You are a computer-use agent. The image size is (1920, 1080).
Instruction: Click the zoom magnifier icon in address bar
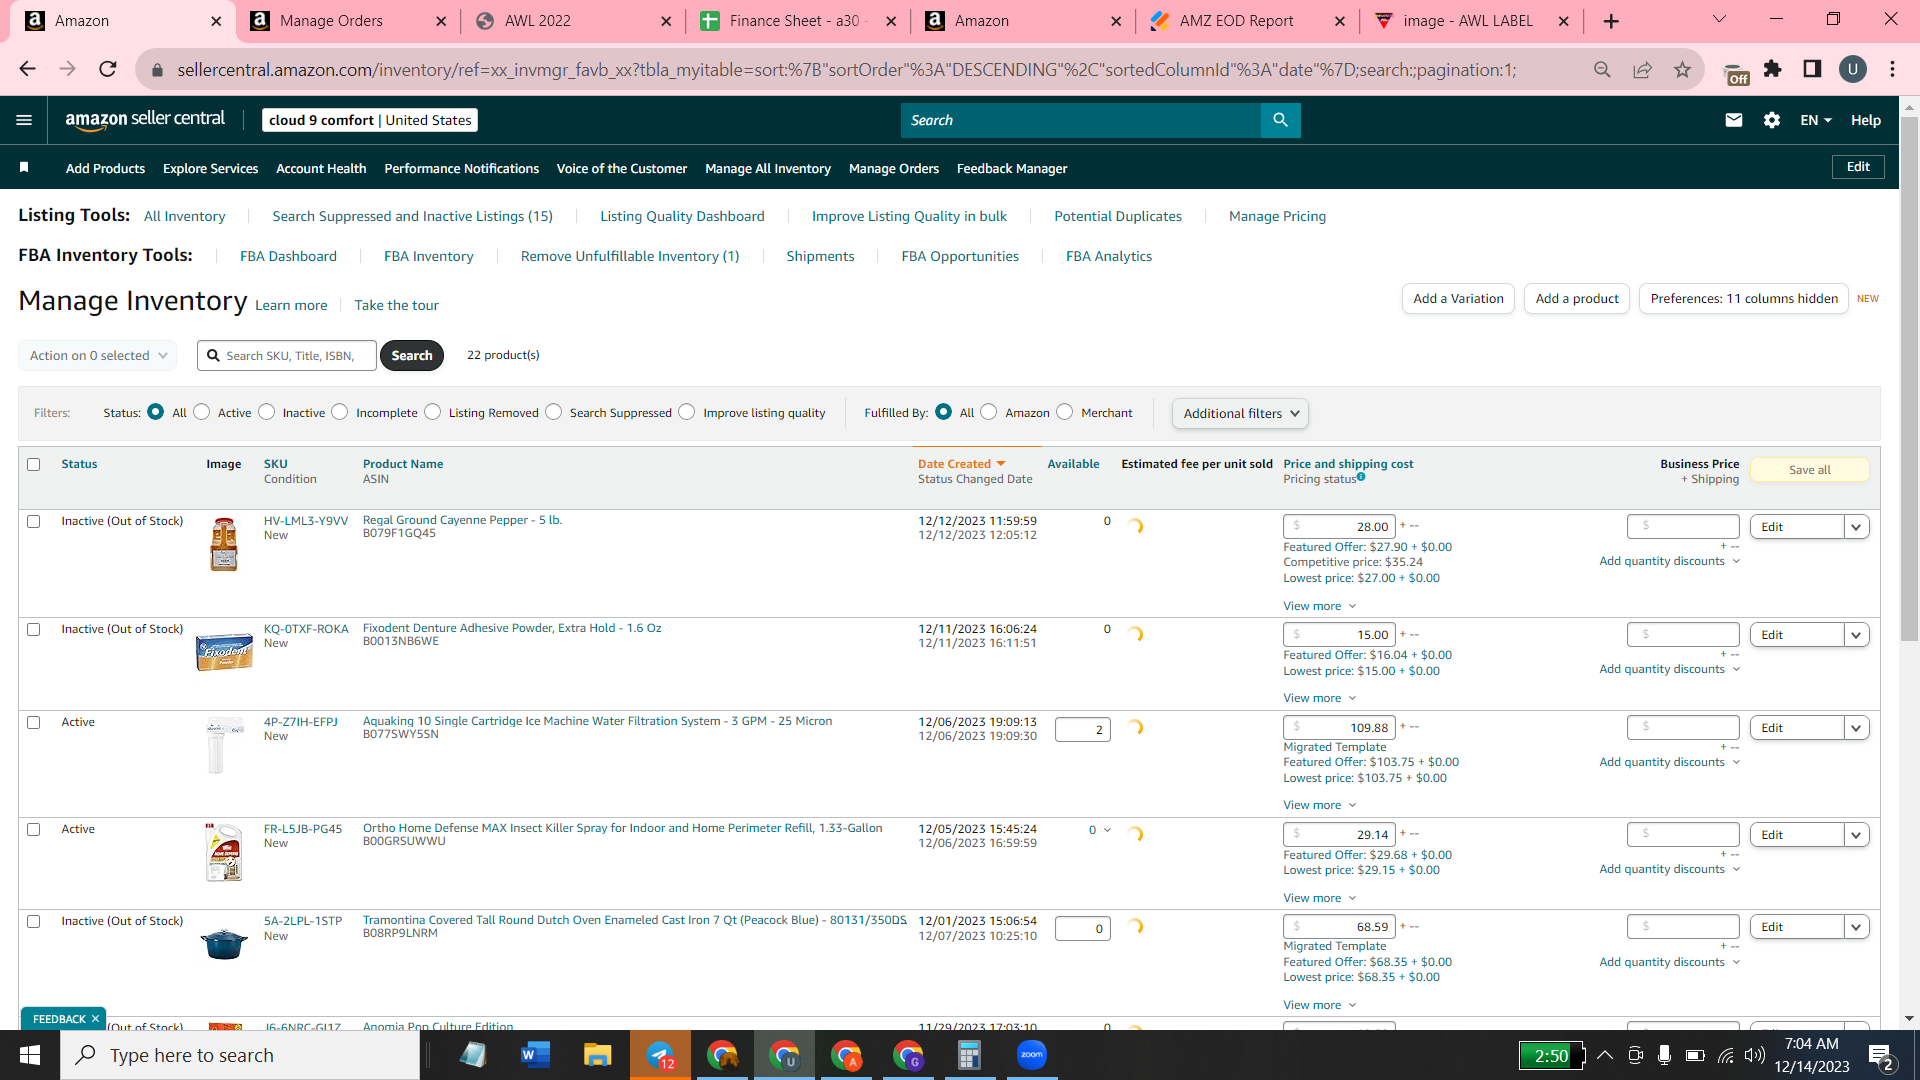coord(1602,69)
